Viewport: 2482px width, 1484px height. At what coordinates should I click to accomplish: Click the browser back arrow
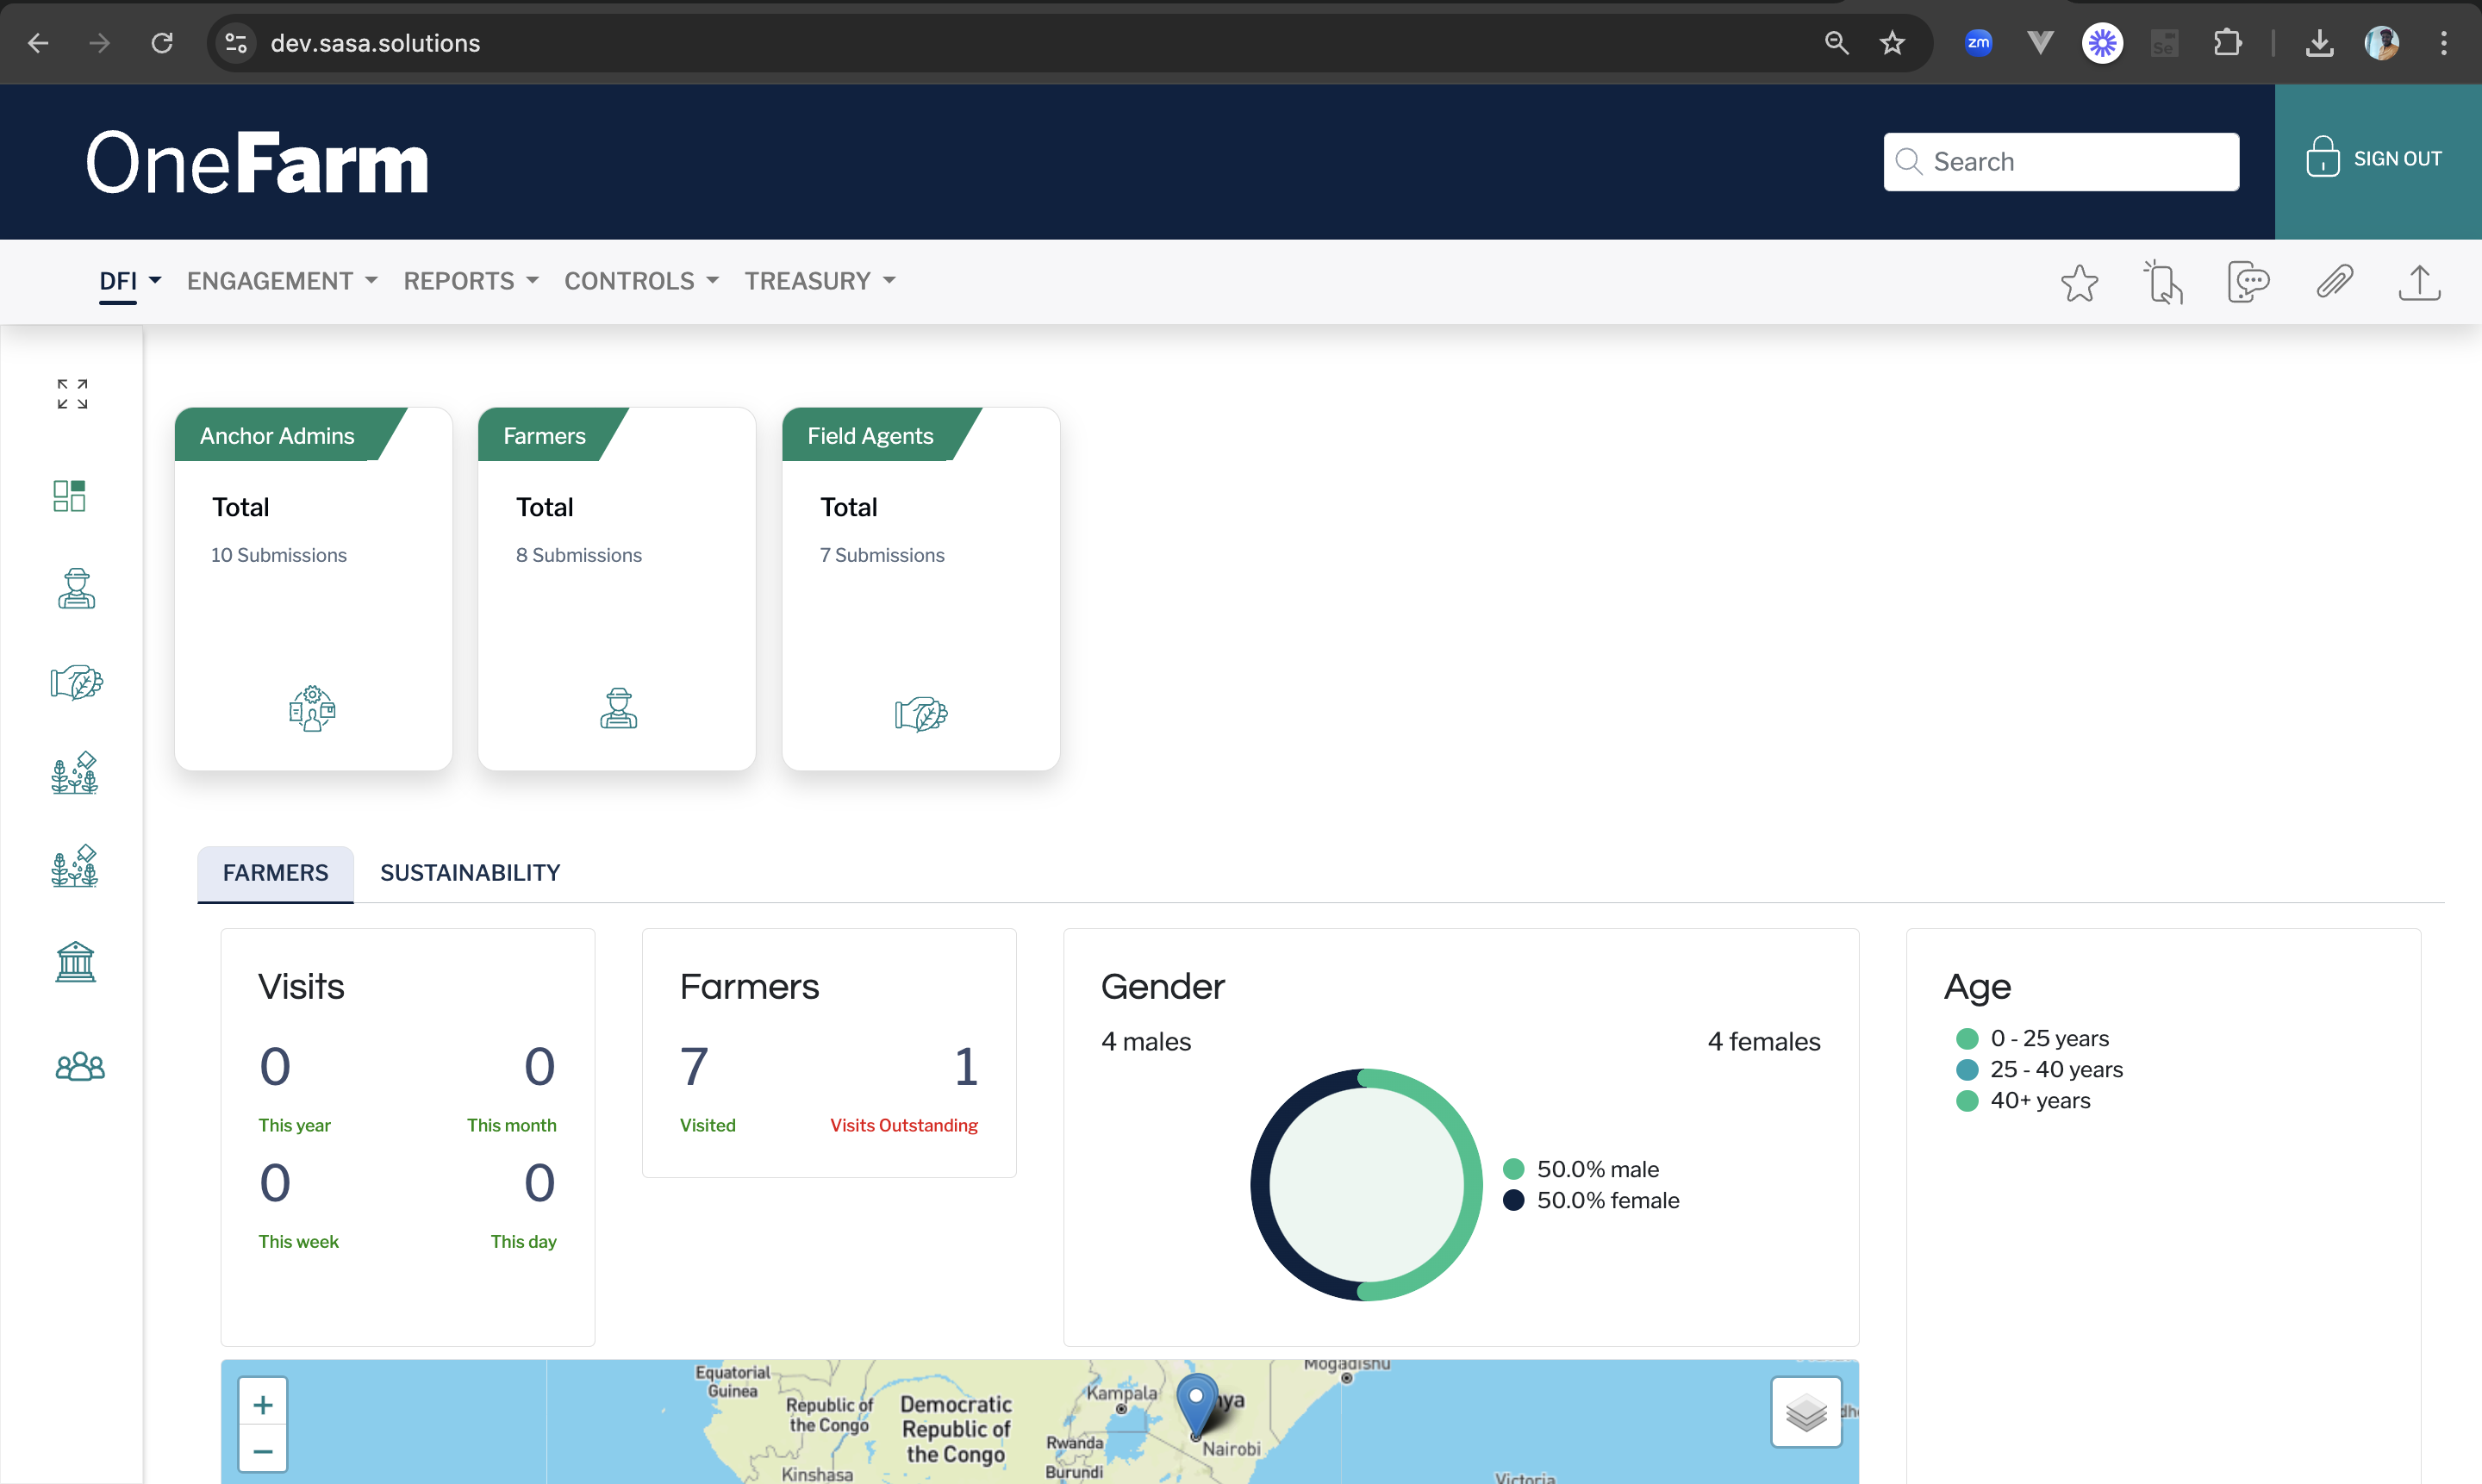(x=38, y=43)
